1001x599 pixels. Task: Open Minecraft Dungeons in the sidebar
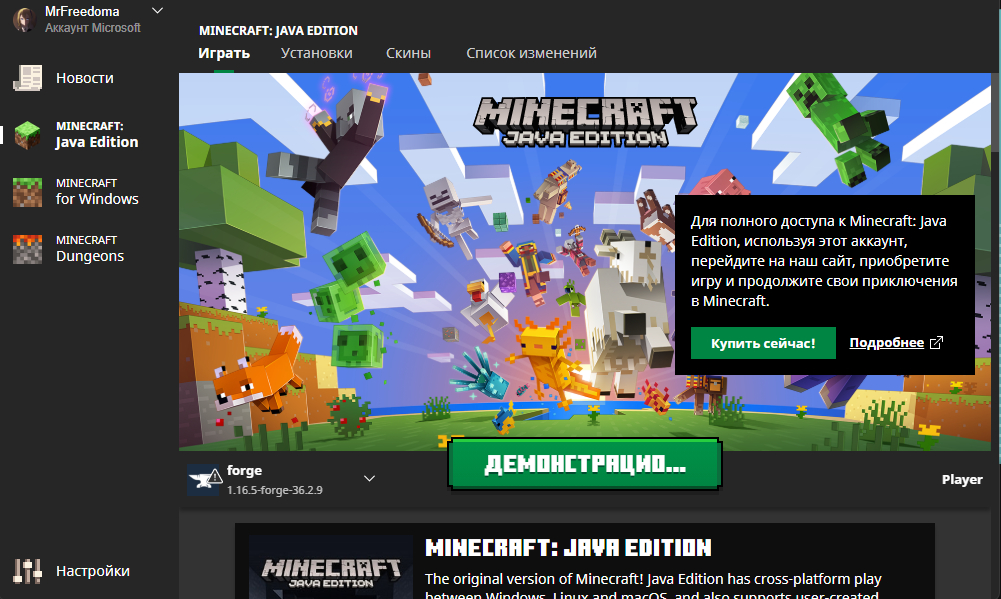89,249
